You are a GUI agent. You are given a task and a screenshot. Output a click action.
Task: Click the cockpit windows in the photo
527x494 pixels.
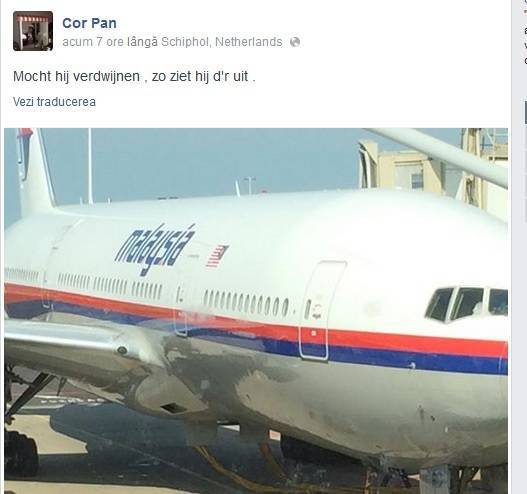tap(467, 304)
